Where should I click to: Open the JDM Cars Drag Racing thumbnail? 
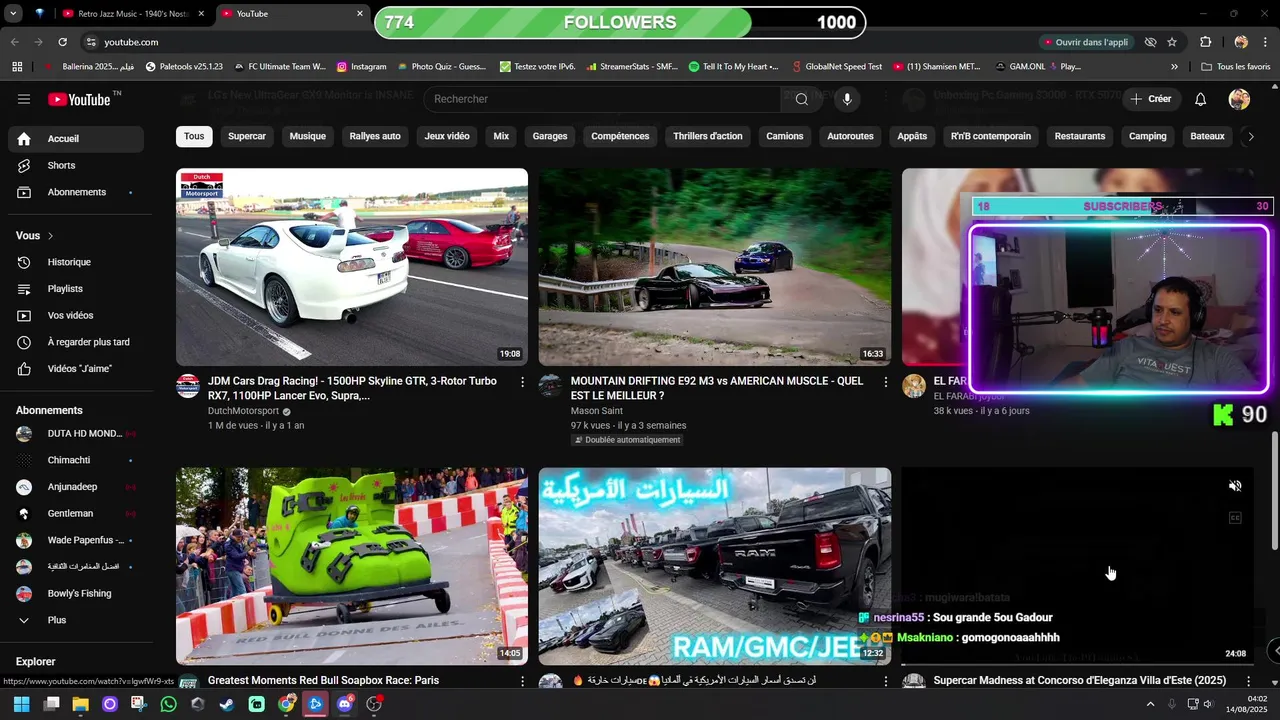coord(352,267)
